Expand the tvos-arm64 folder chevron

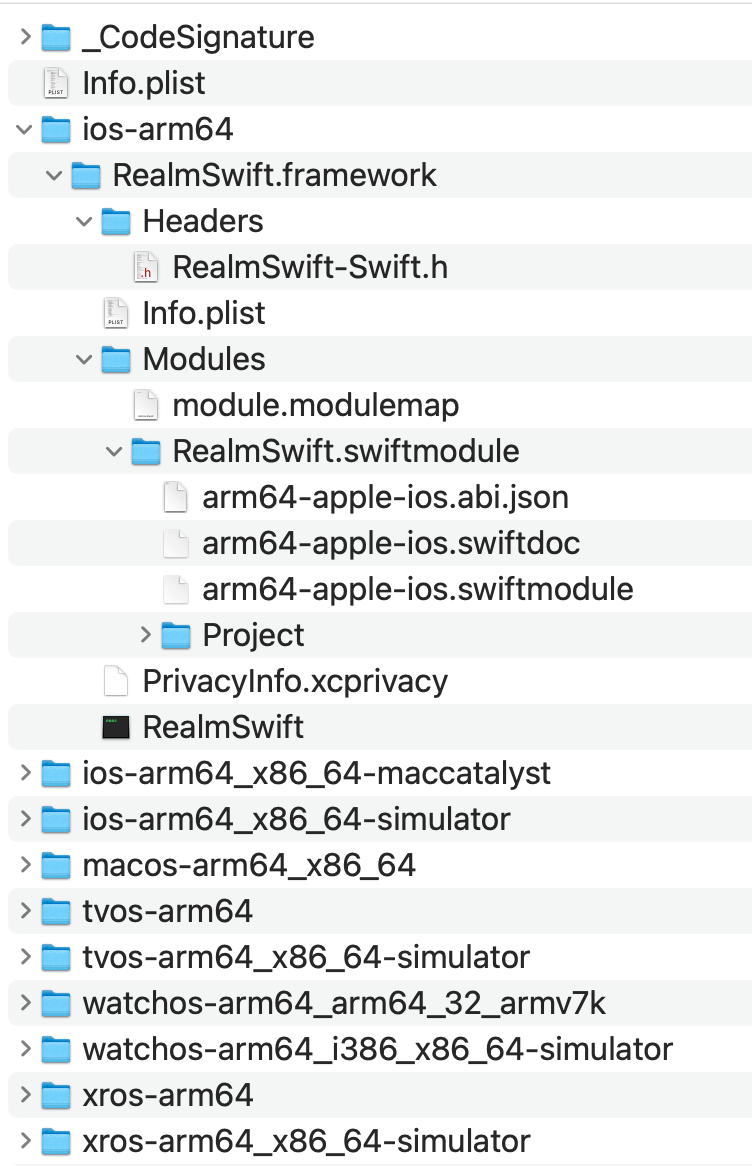25,911
